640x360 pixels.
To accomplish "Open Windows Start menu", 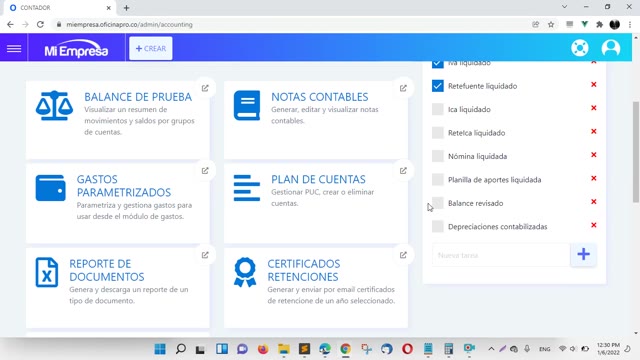I will 160,349.
